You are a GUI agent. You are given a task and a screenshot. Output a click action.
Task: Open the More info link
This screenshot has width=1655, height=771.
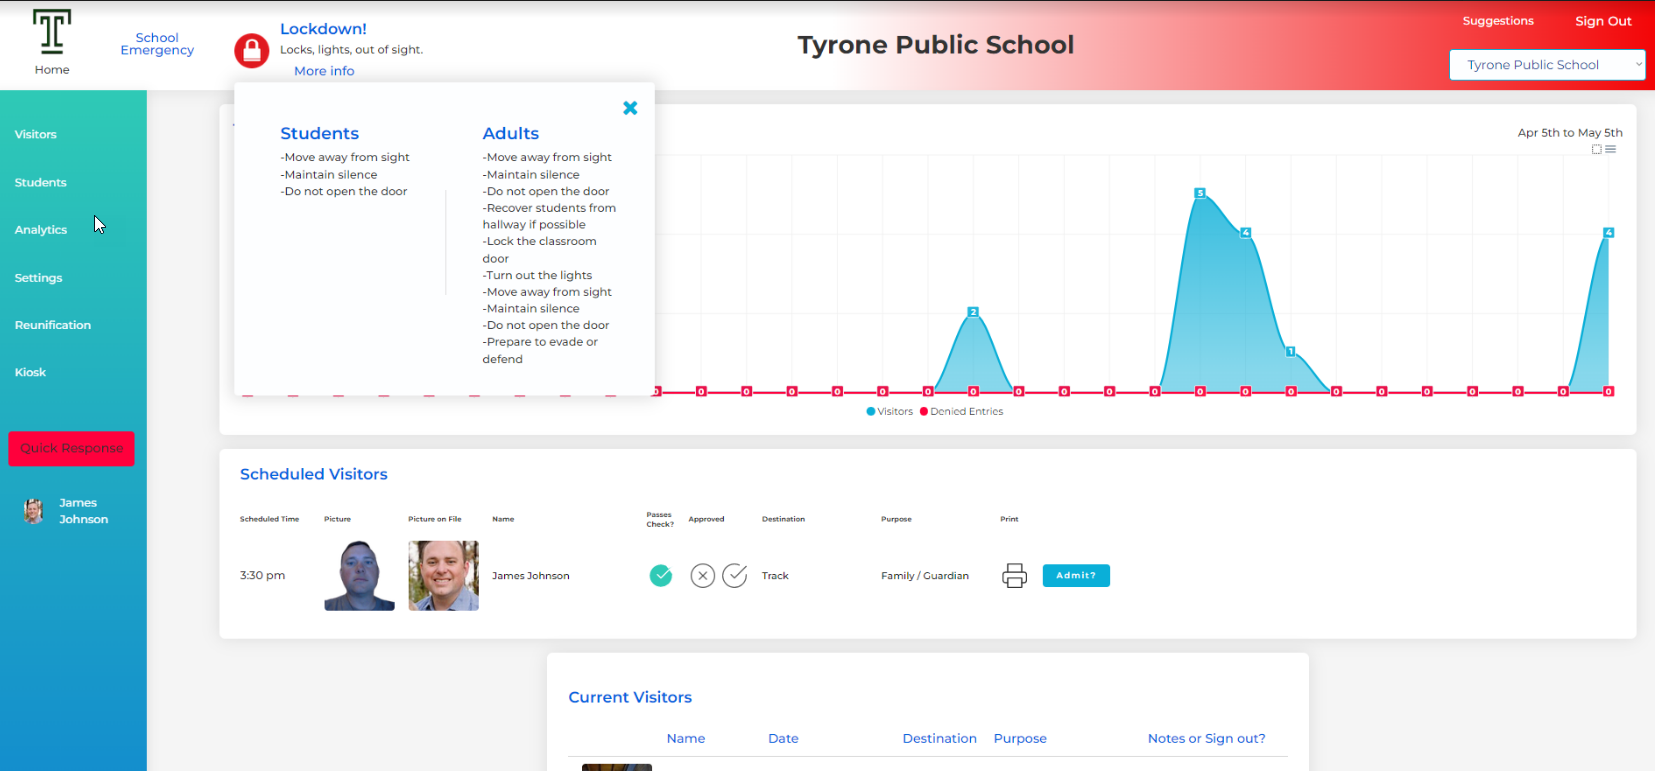pos(324,71)
